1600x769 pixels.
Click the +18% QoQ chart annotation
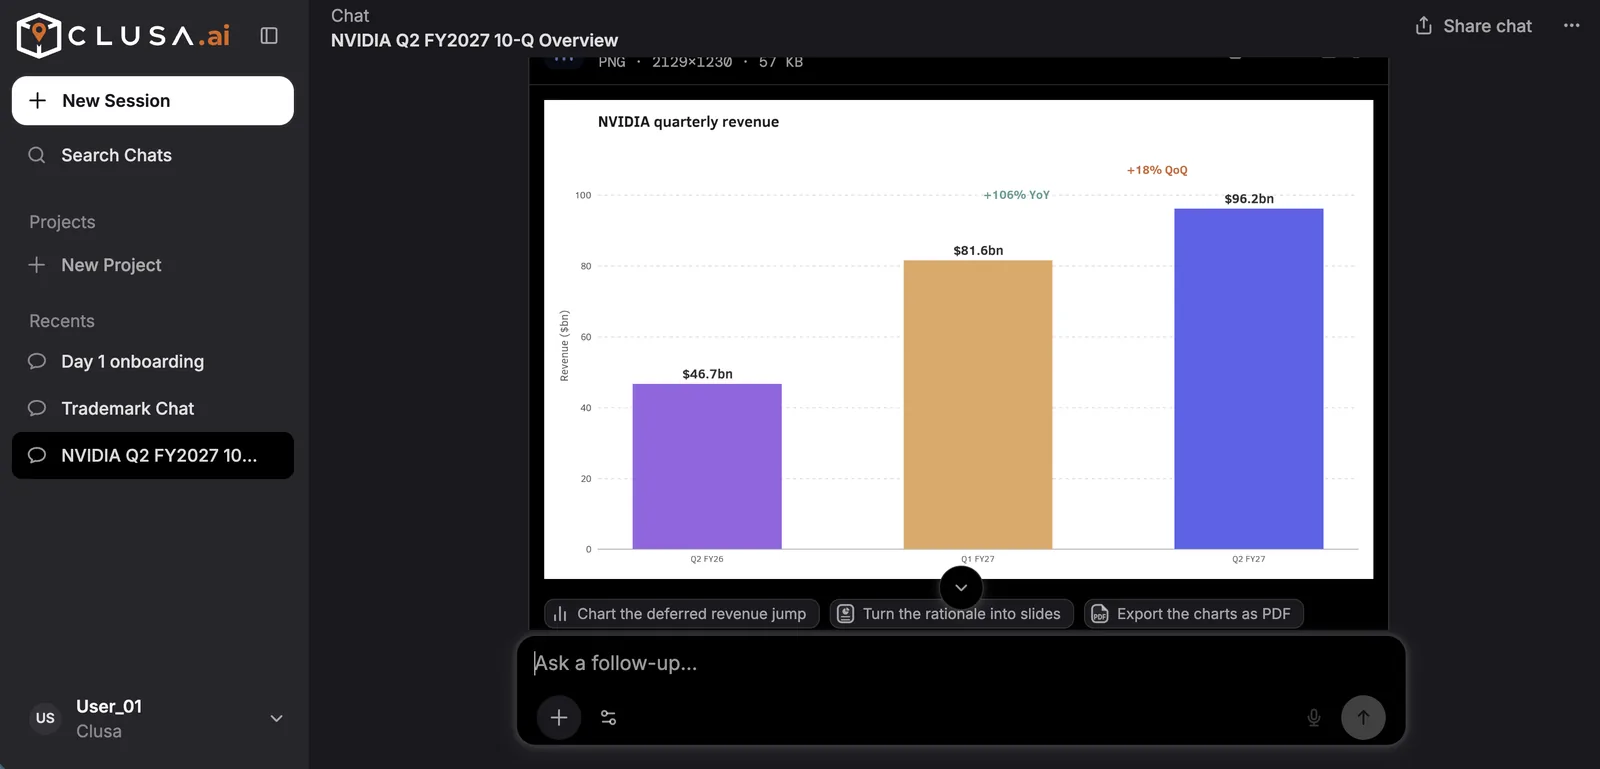pyautogui.click(x=1157, y=170)
